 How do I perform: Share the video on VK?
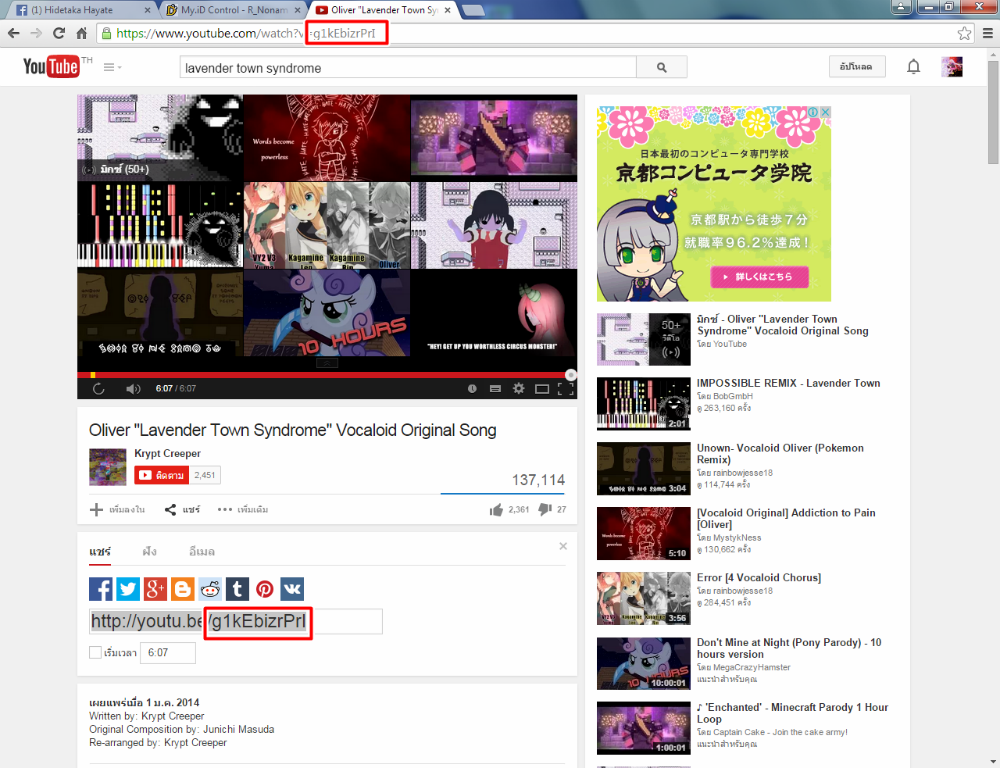(x=292, y=589)
